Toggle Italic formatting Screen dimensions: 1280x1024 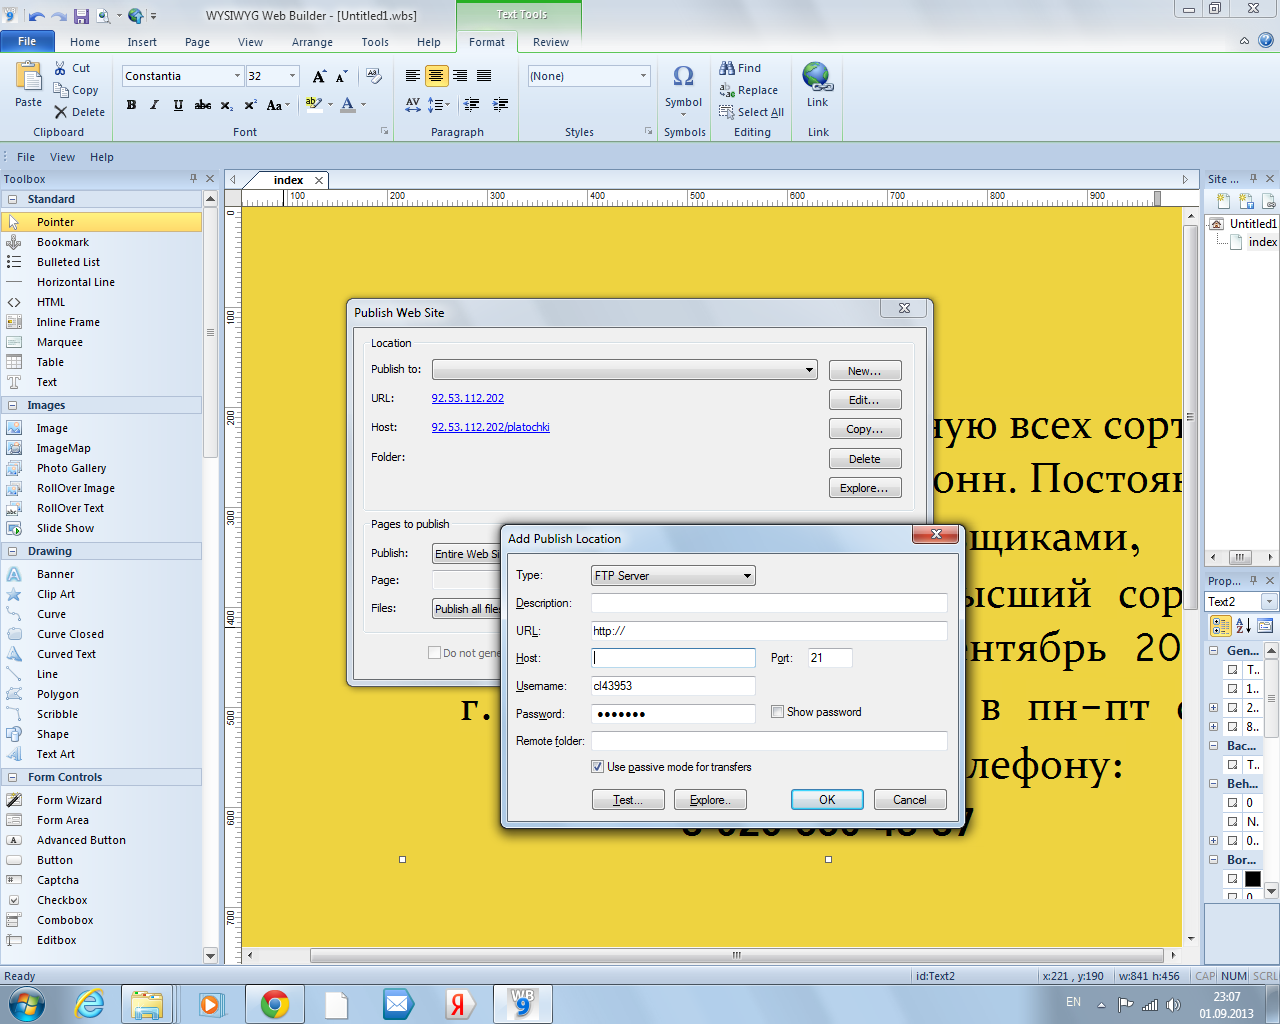[x=154, y=105]
